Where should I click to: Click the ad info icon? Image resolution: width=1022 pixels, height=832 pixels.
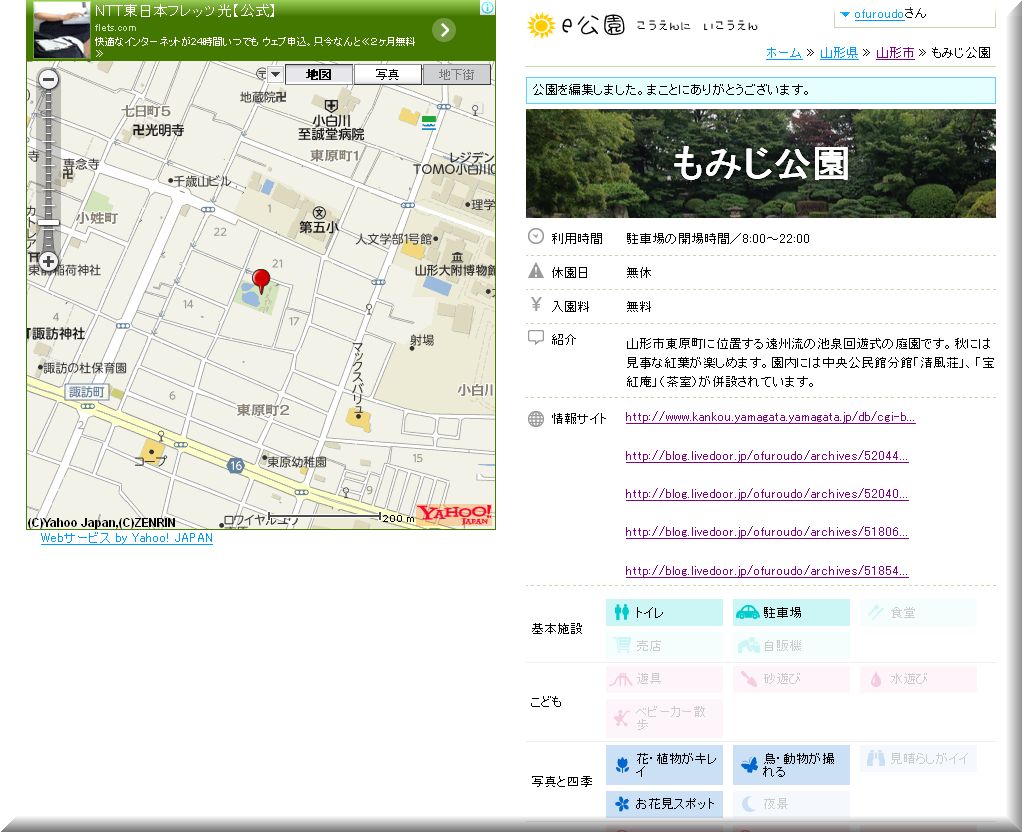tap(487, 8)
